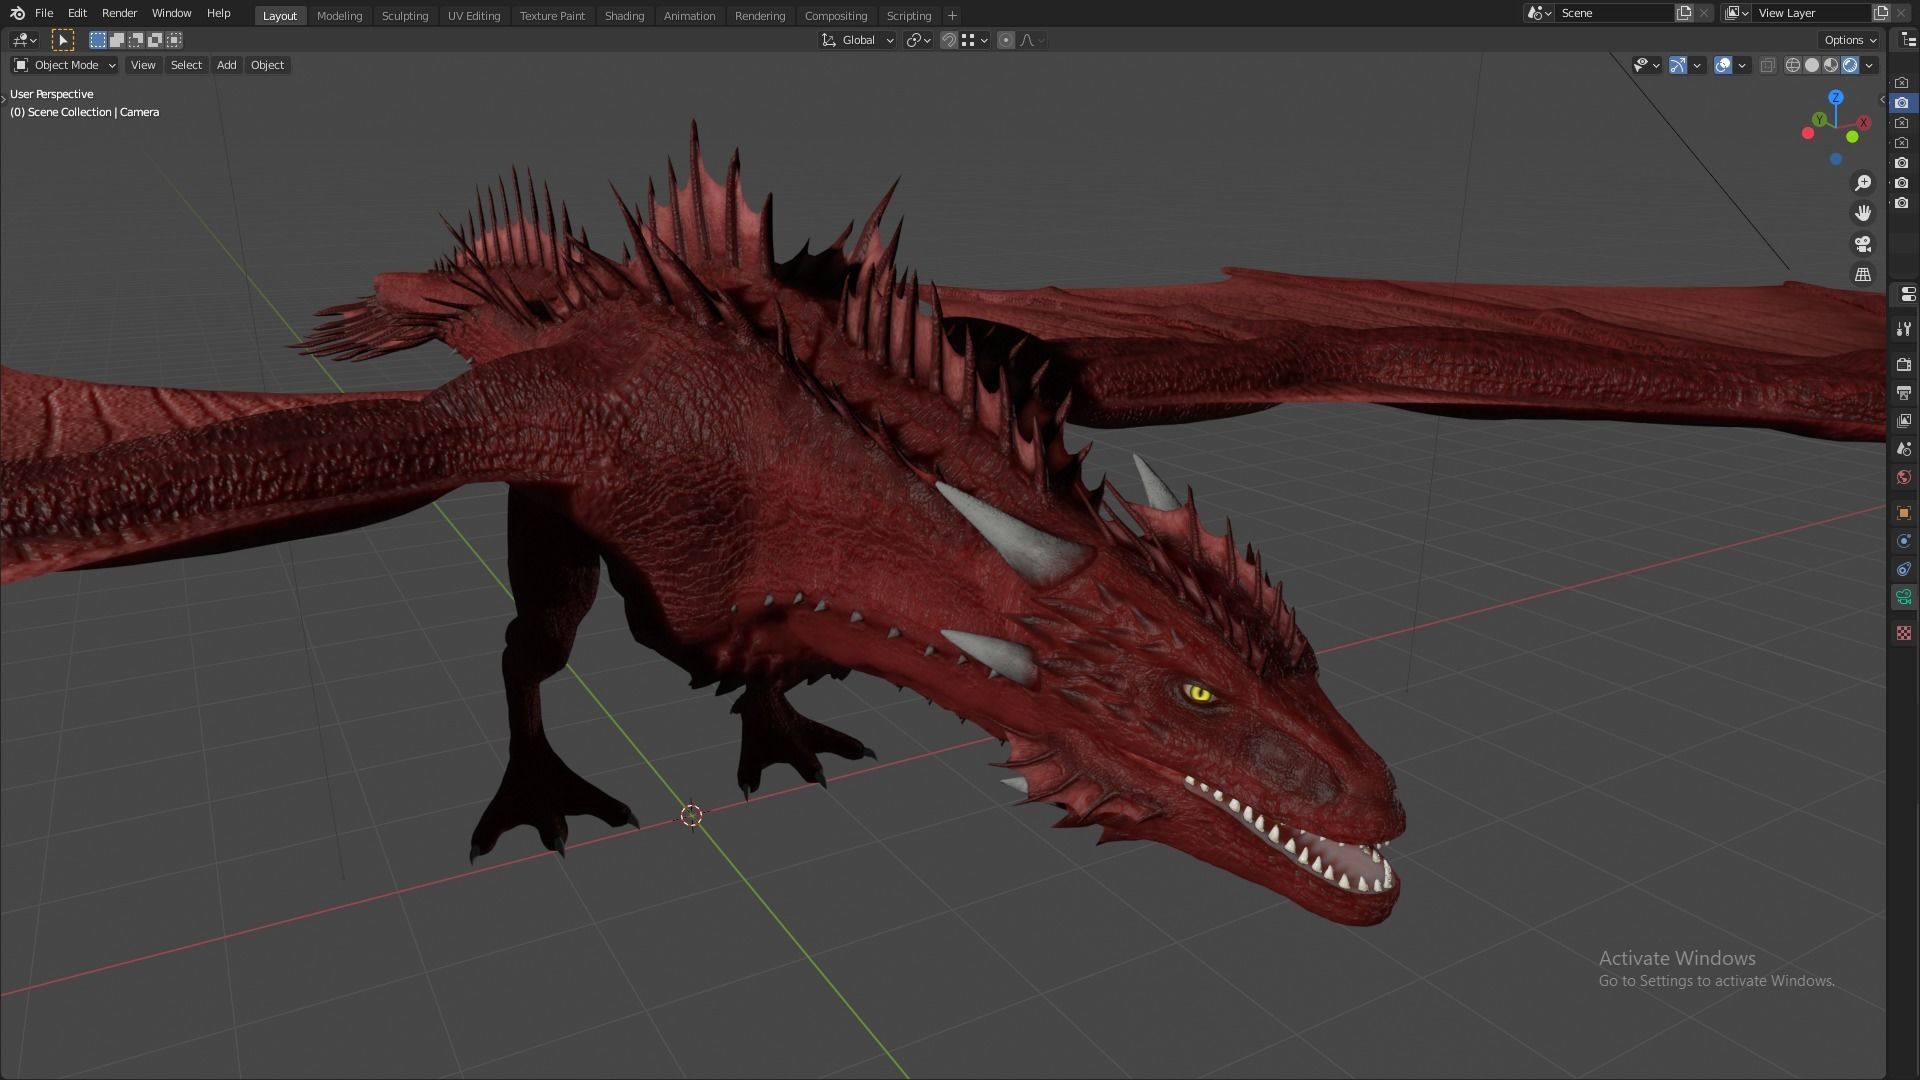1920x1080 pixels.
Task: Switch to the Compositing workspace tab
Action: (x=835, y=16)
